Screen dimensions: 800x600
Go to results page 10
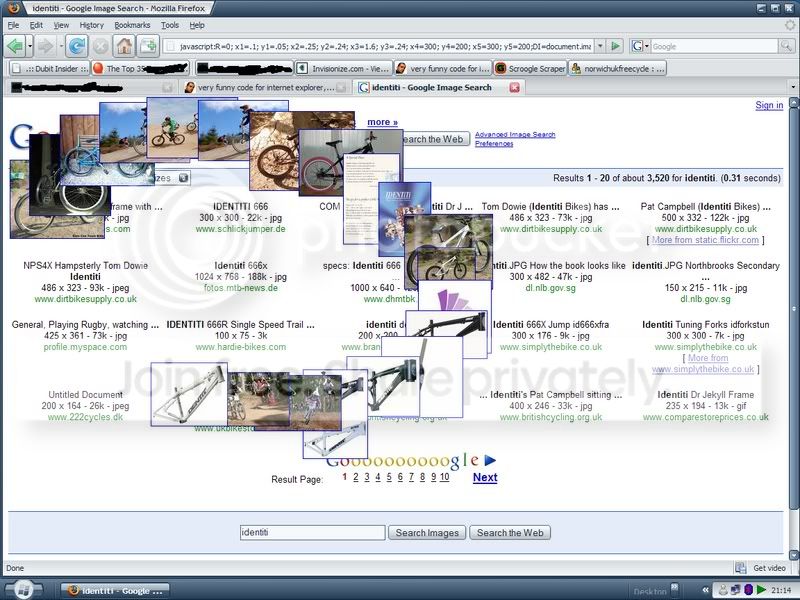444,477
